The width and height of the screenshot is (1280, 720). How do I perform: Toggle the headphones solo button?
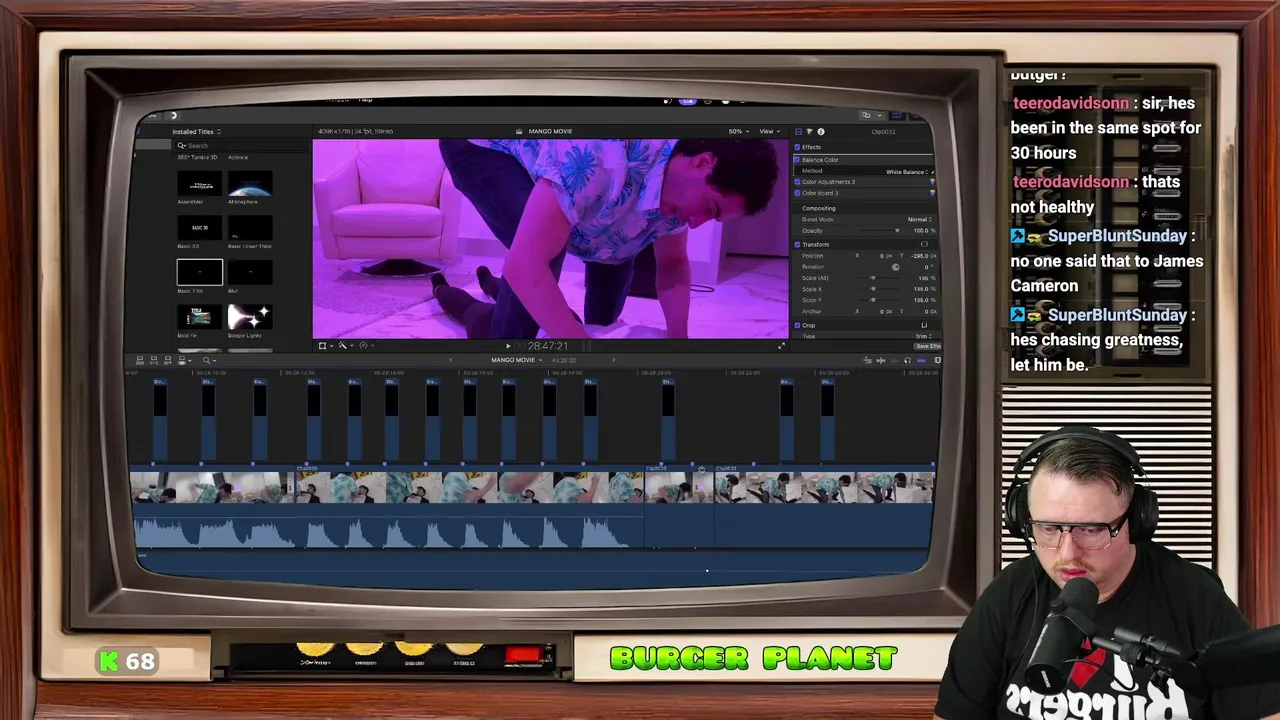pos(907,361)
